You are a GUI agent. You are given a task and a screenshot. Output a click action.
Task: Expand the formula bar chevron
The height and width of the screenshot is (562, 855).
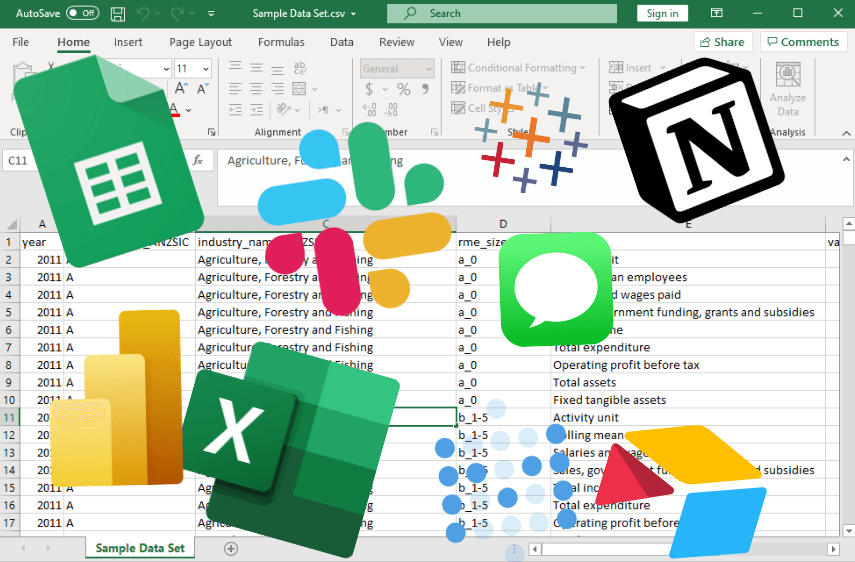tap(846, 159)
